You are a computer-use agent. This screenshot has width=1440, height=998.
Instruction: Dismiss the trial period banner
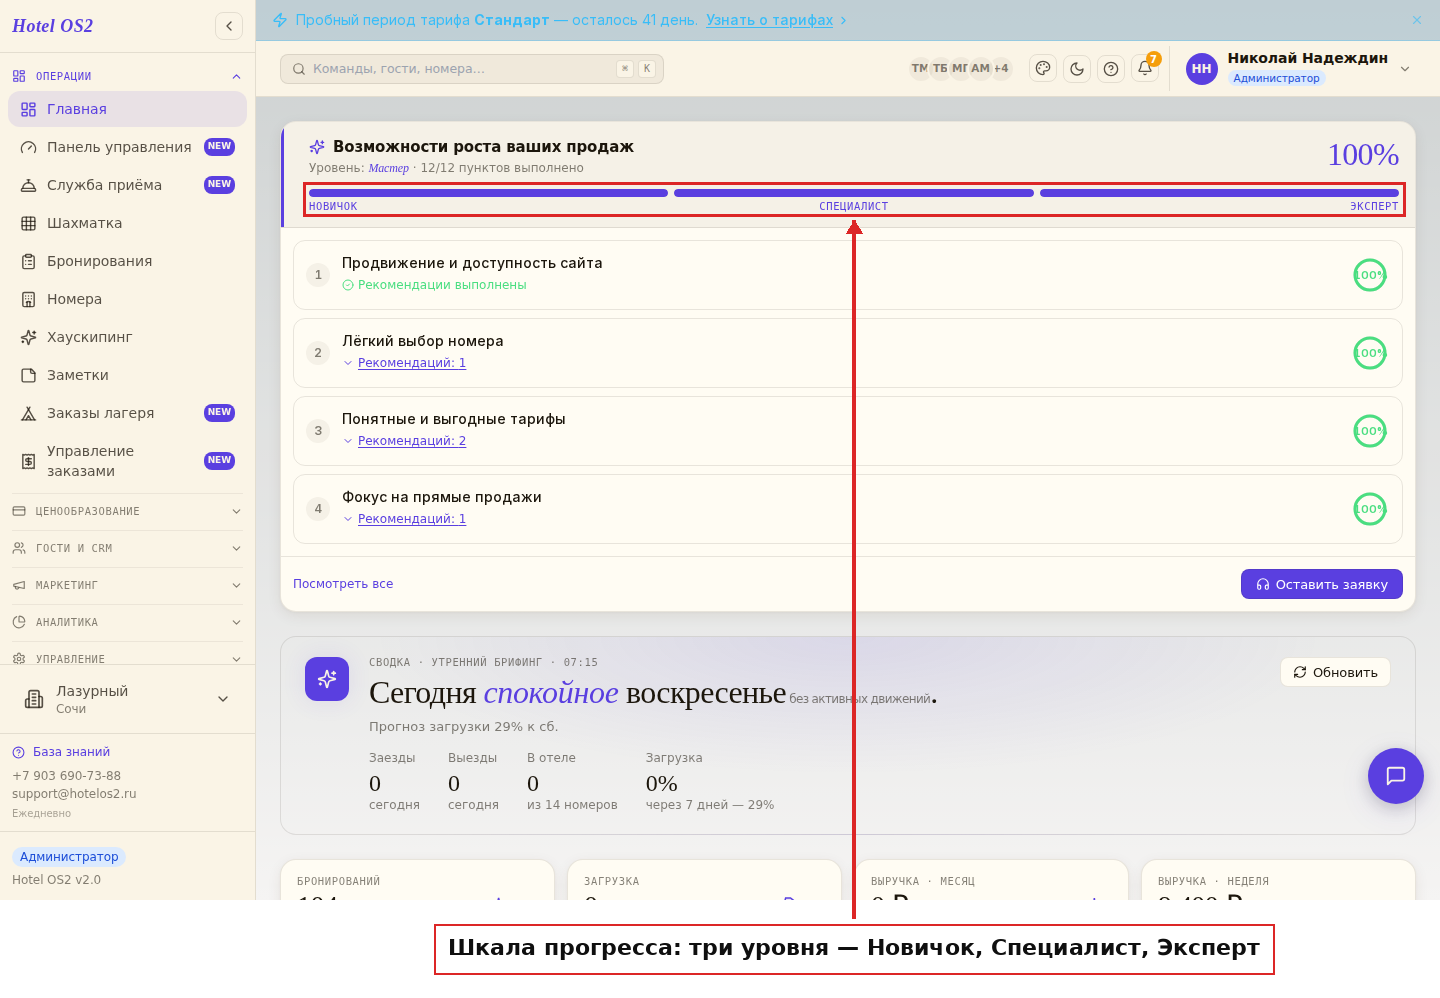coord(1417,20)
